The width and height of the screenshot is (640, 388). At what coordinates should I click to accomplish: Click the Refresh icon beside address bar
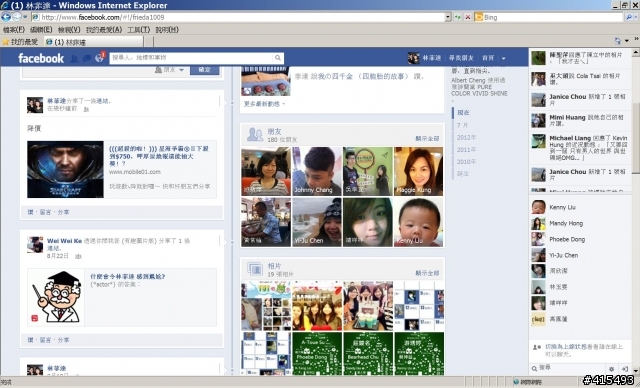point(458,17)
